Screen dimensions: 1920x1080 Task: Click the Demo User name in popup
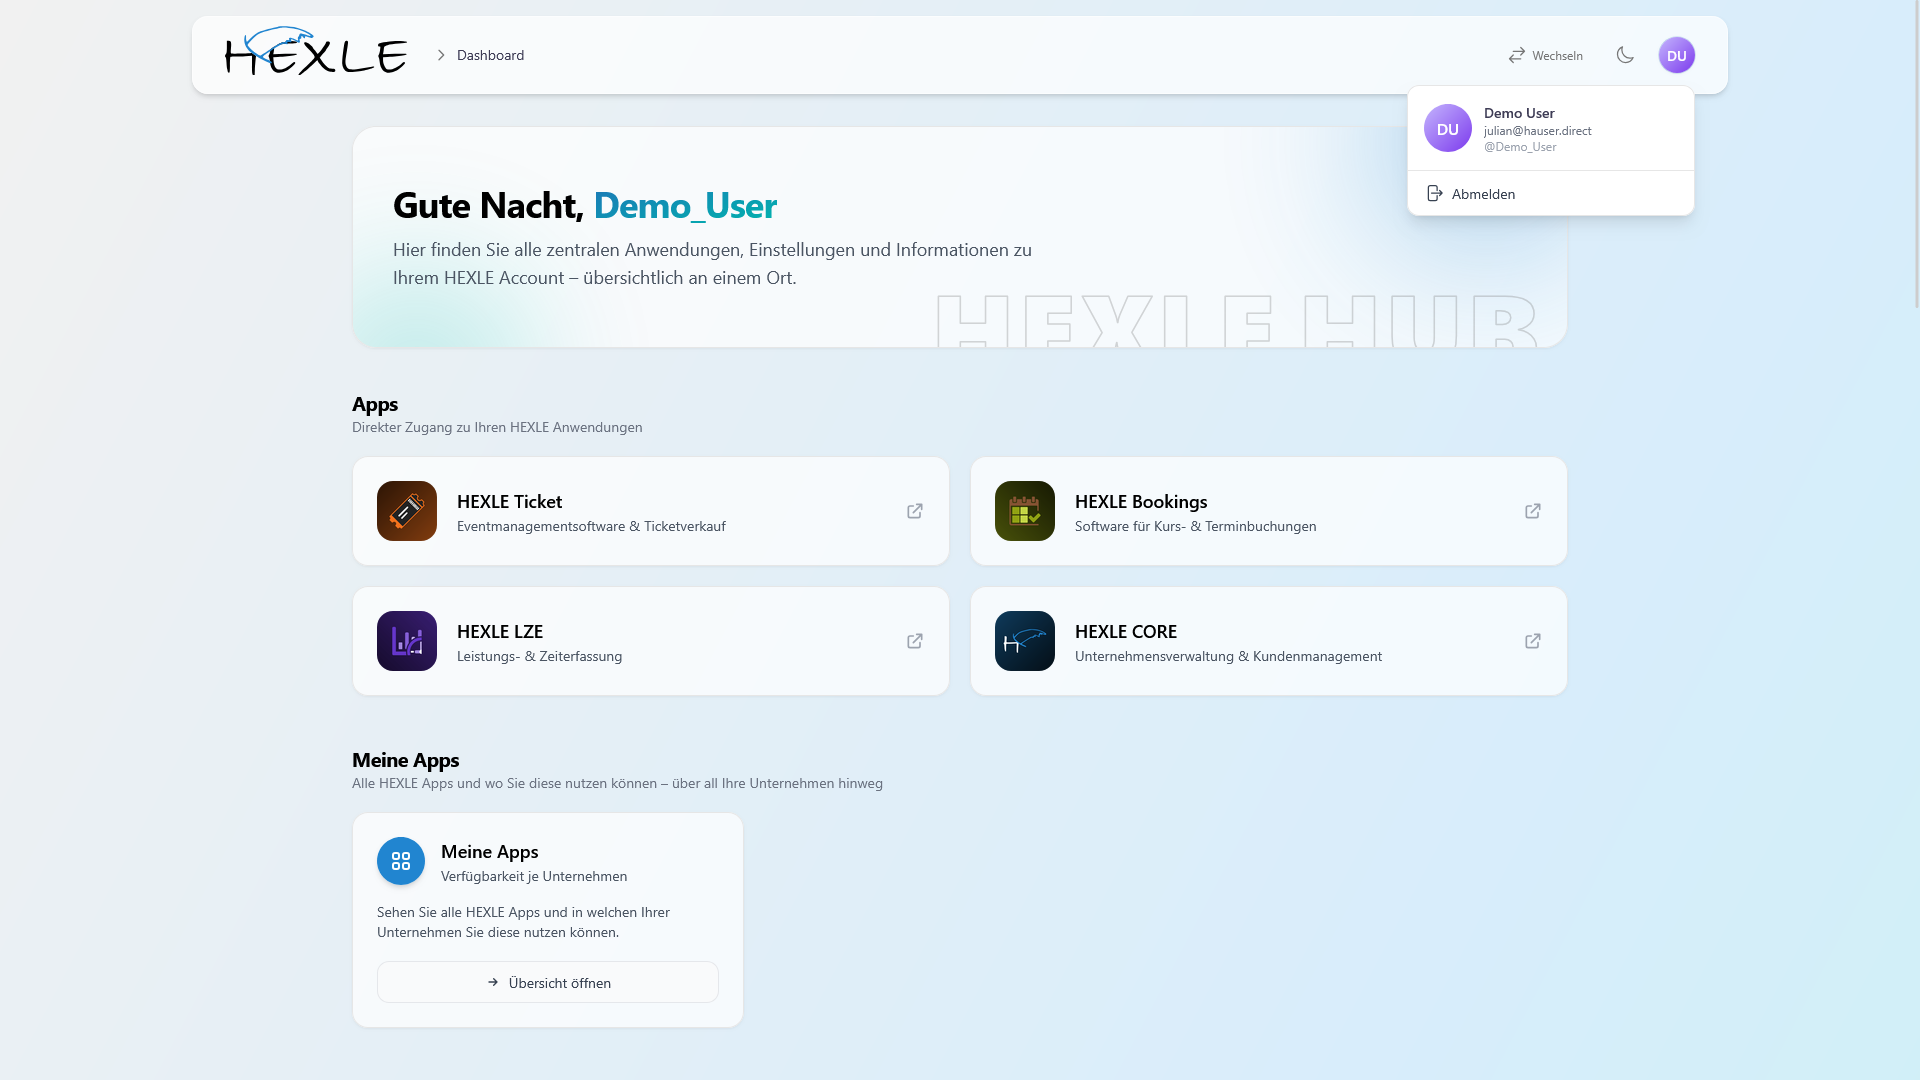coord(1519,113)
